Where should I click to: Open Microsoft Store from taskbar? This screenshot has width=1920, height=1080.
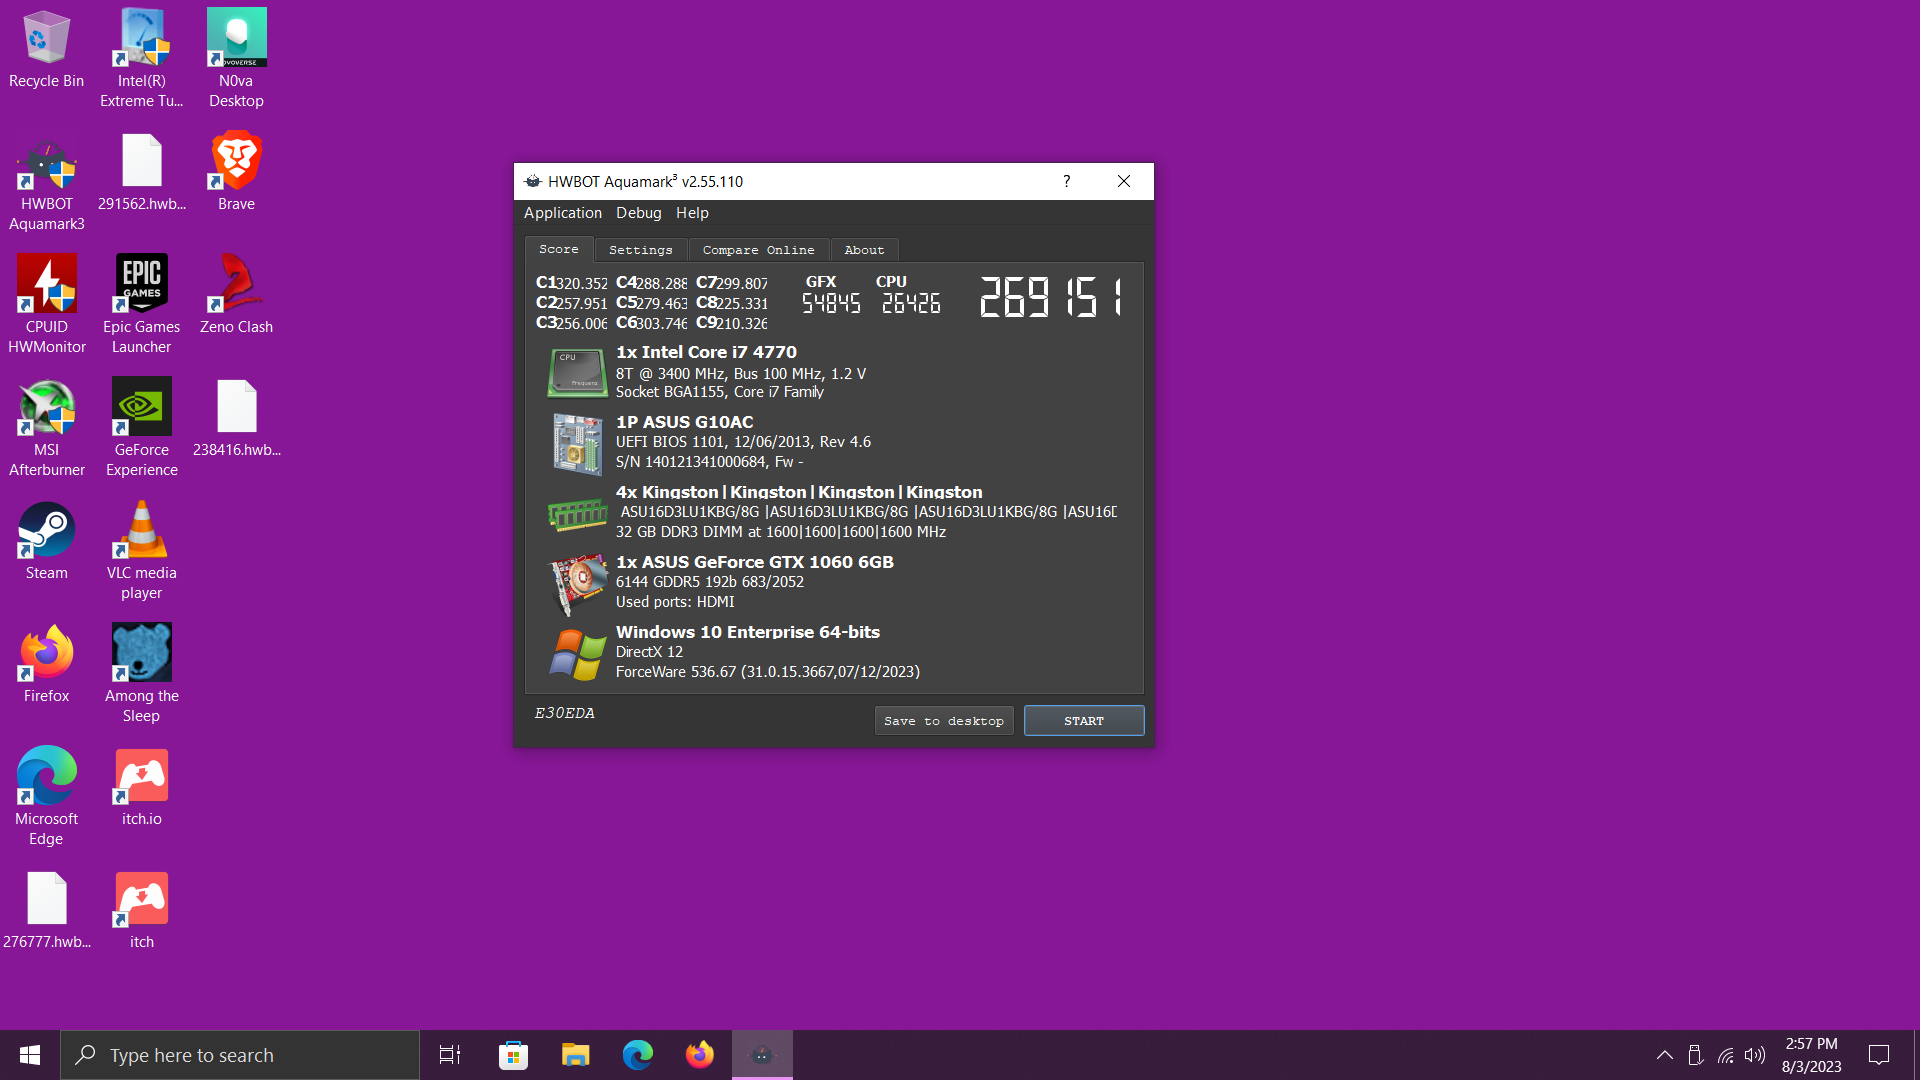click(x=513, y=1055)
